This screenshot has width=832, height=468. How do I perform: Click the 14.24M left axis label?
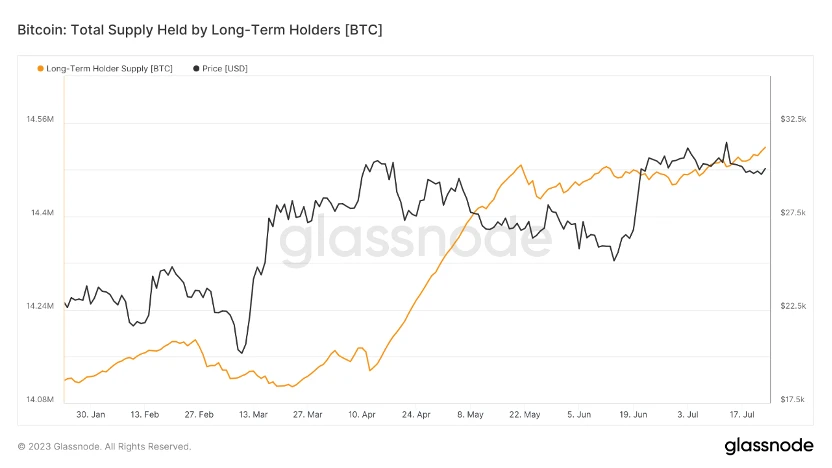click(x=40, y=307)
